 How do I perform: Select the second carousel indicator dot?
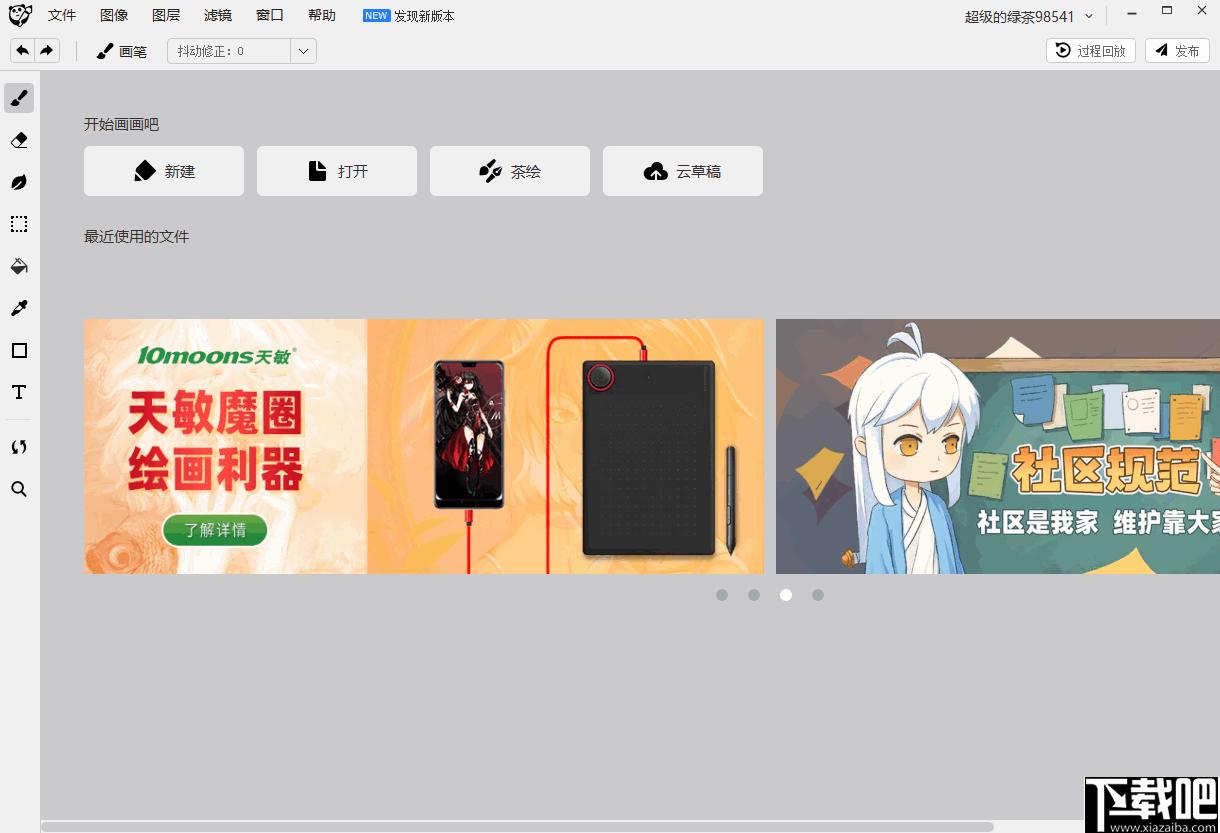coord(754,595)
